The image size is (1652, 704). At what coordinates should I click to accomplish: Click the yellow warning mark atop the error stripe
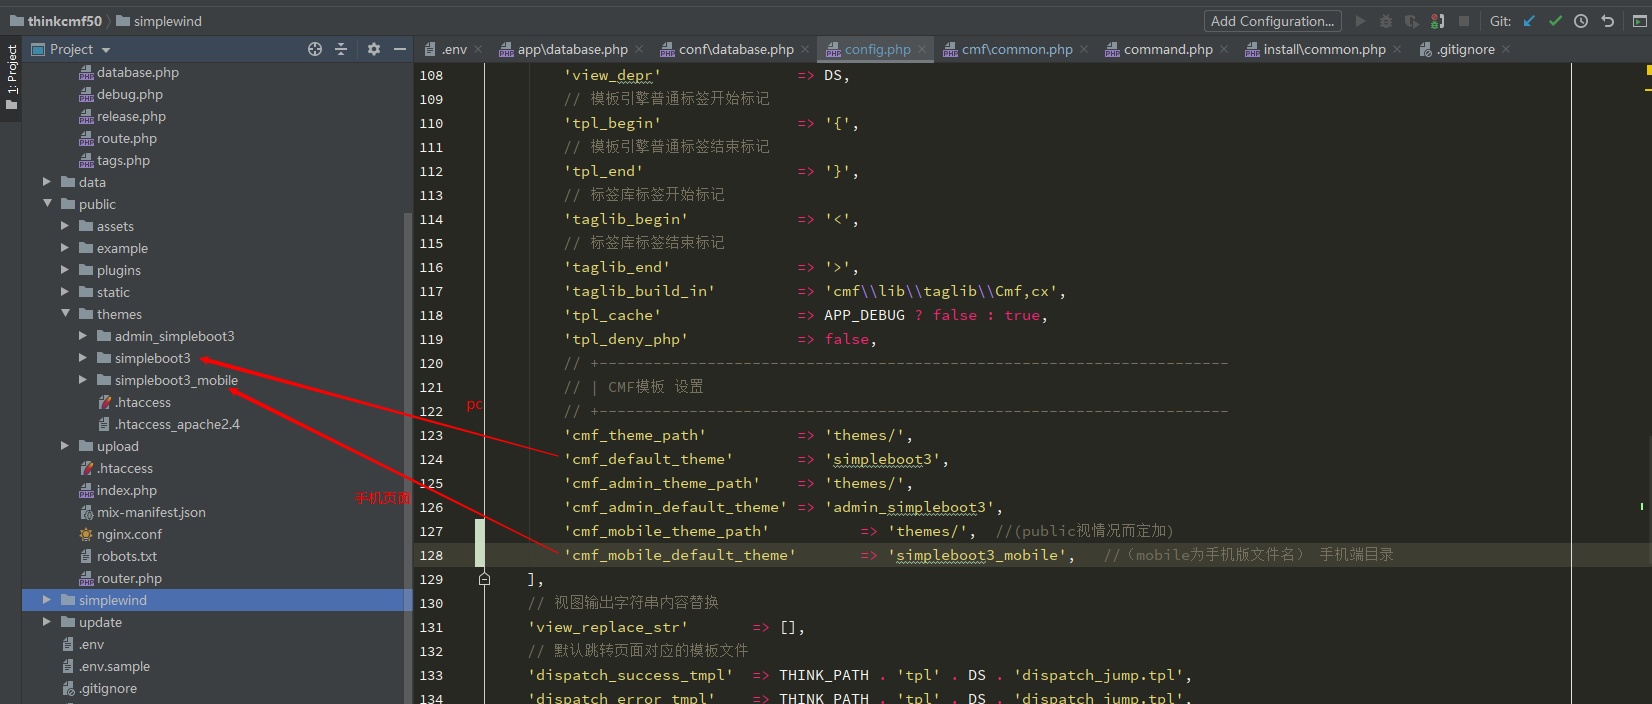(1647, 70)
